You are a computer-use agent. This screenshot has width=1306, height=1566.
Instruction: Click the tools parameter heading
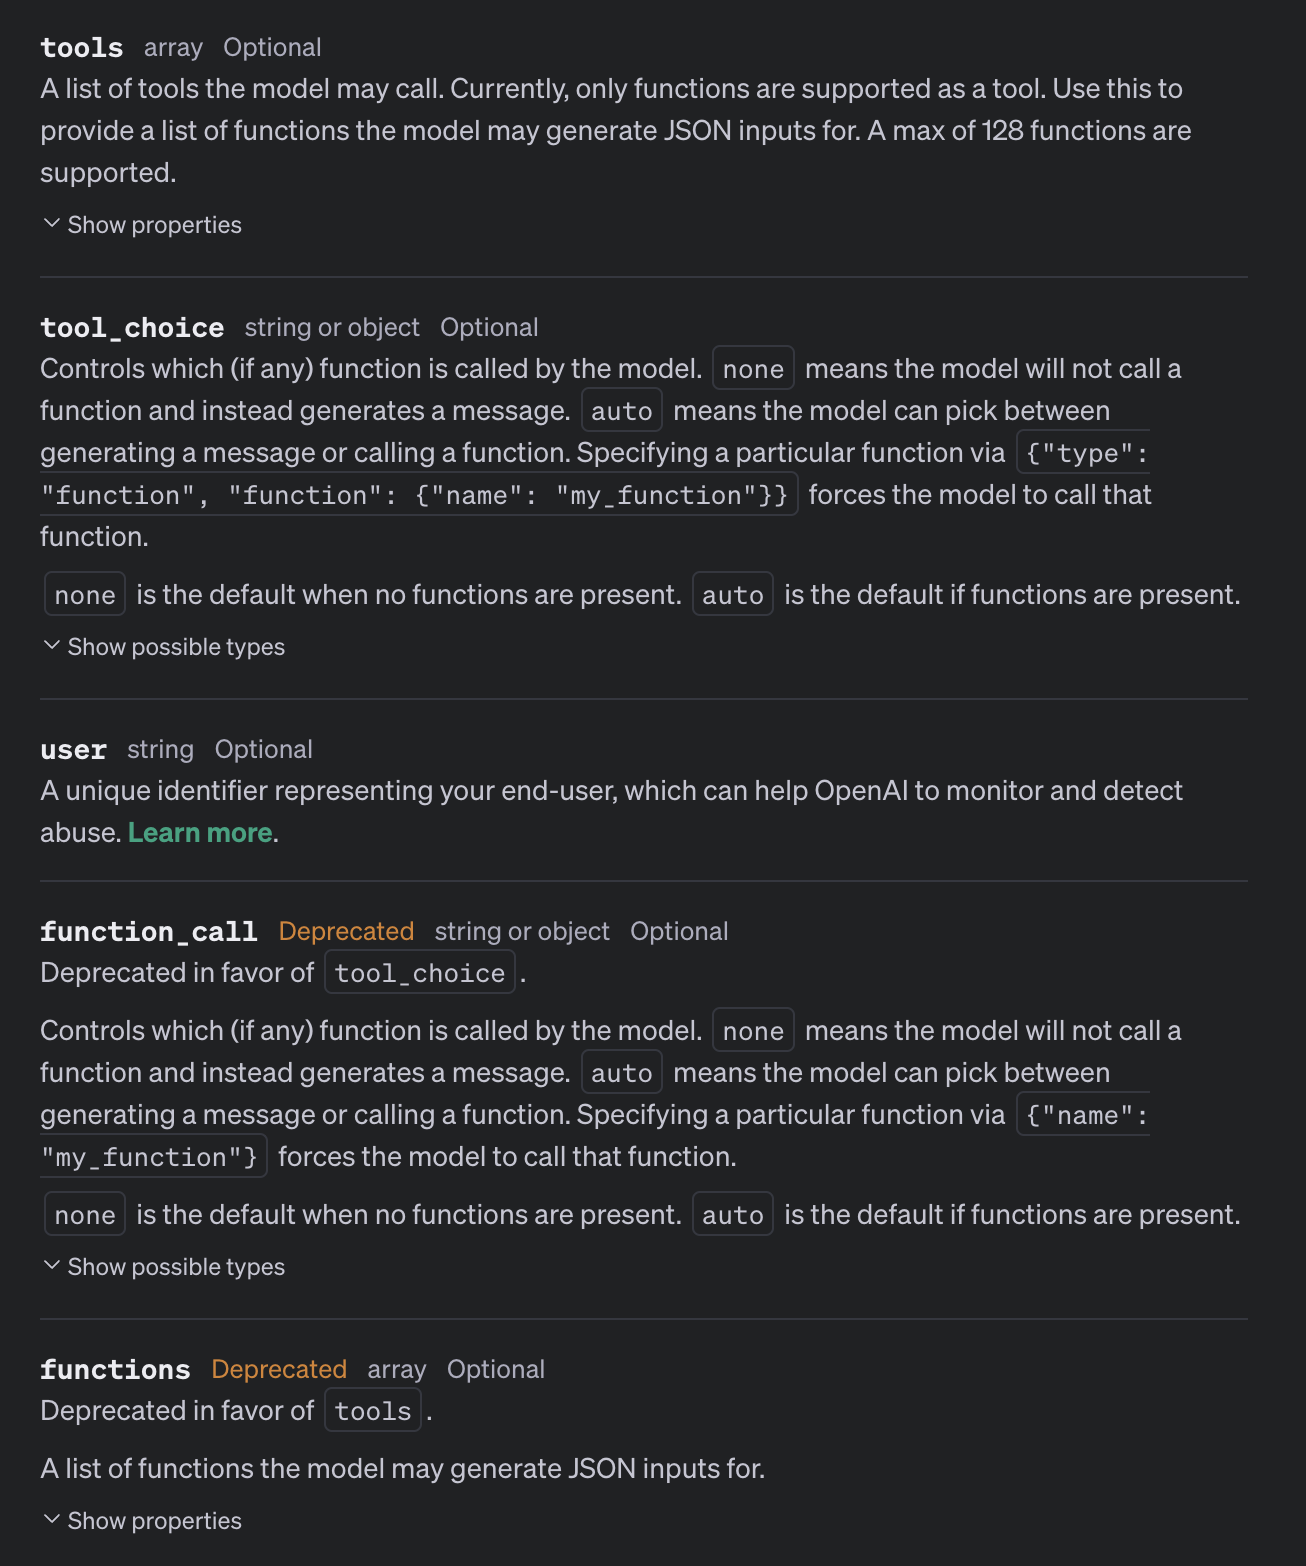[x=82, y=48]
